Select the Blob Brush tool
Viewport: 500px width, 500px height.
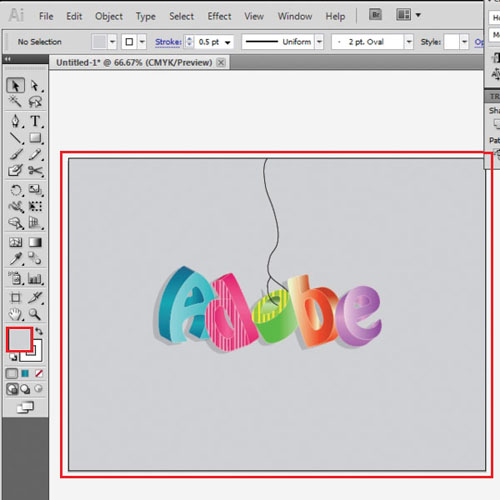point(15,170)
